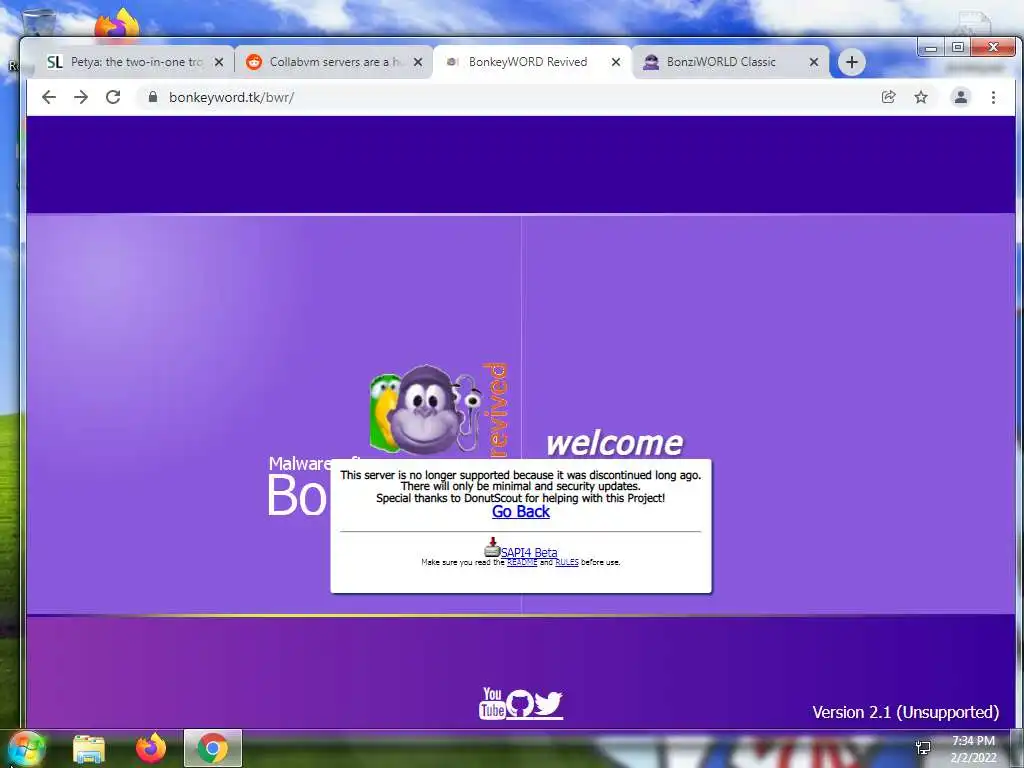Maximize the Chrome window
Screen dimensions: 1024x768
[958, 48]
